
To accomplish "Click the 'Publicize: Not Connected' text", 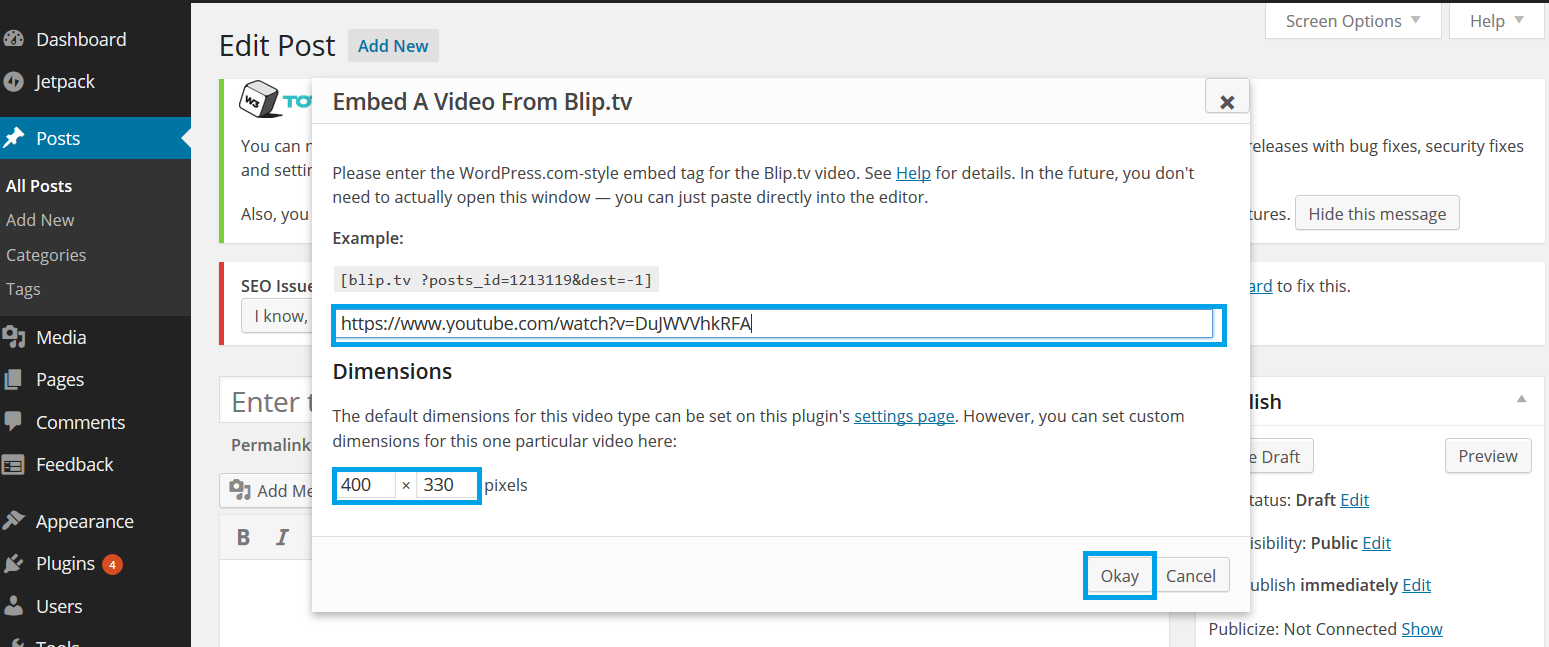I will (1302, 629).
